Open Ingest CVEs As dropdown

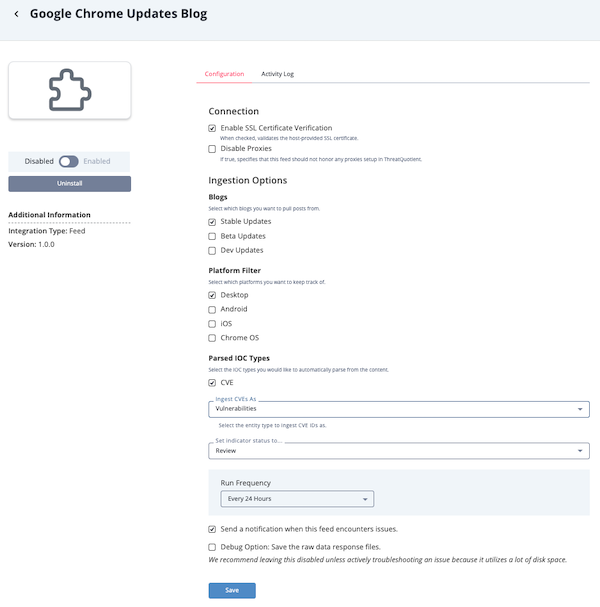tap(399, 409)
